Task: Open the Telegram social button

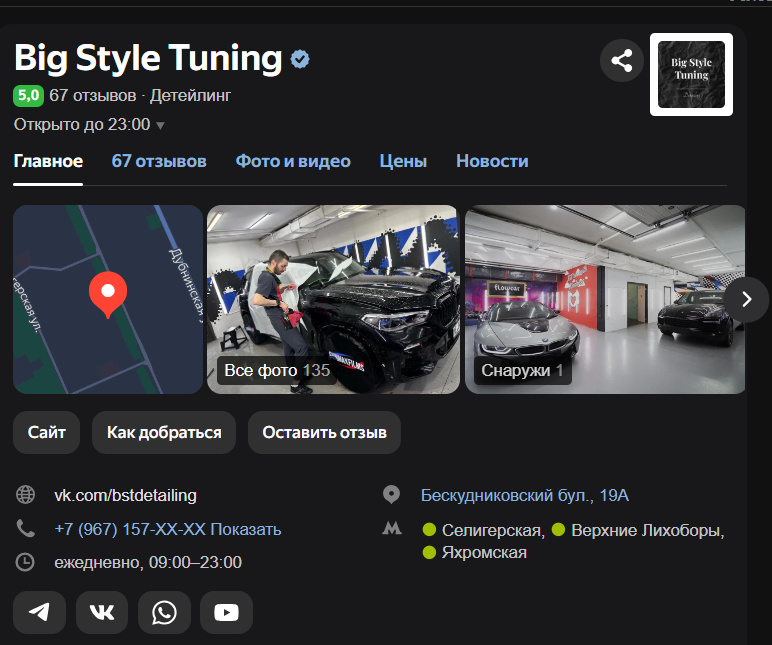Action: point(39,613)
